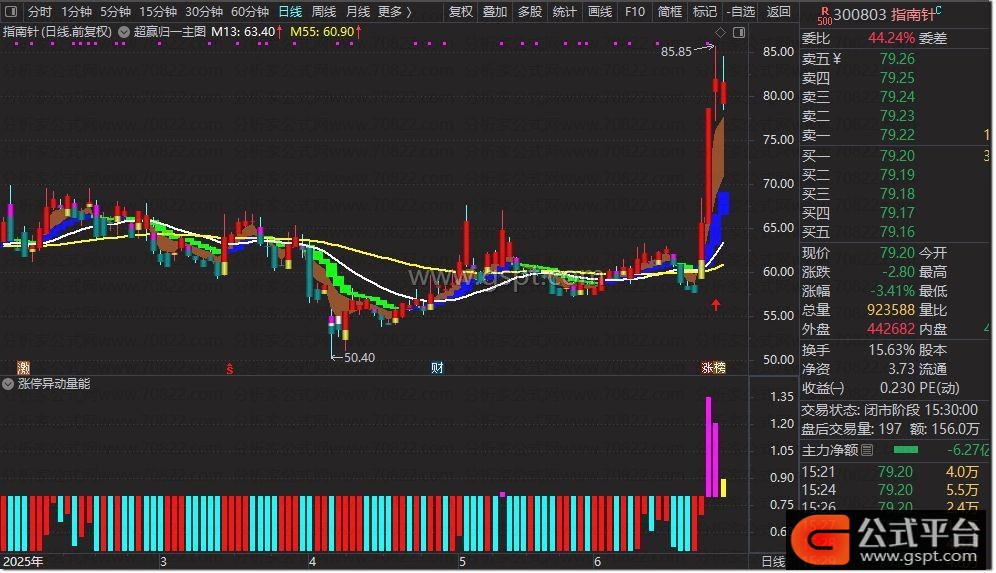Click the 财 financial report marker
Viewport: 996px width, 573px height.
(x=437, y=367)
